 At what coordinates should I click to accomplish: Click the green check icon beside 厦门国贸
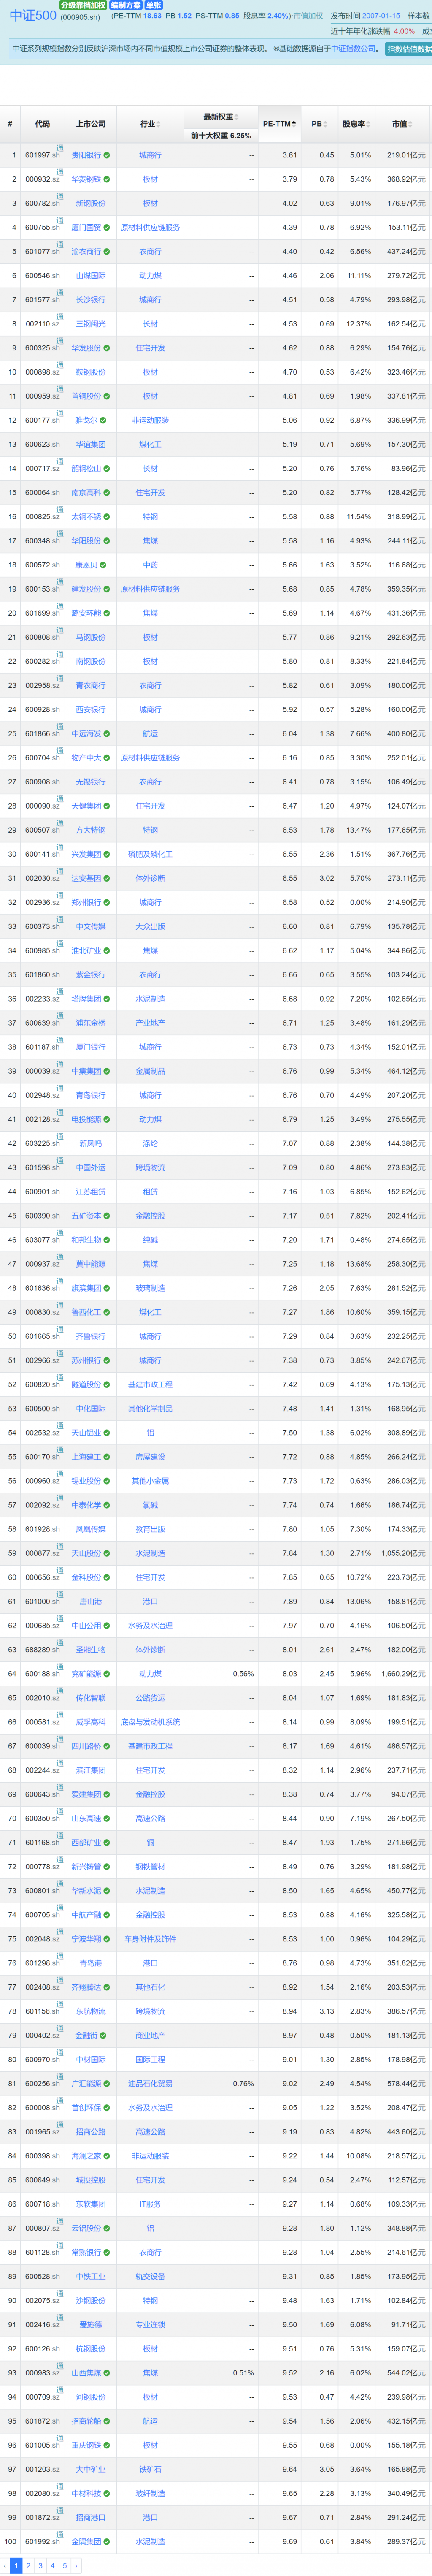[x=107, y=228]
